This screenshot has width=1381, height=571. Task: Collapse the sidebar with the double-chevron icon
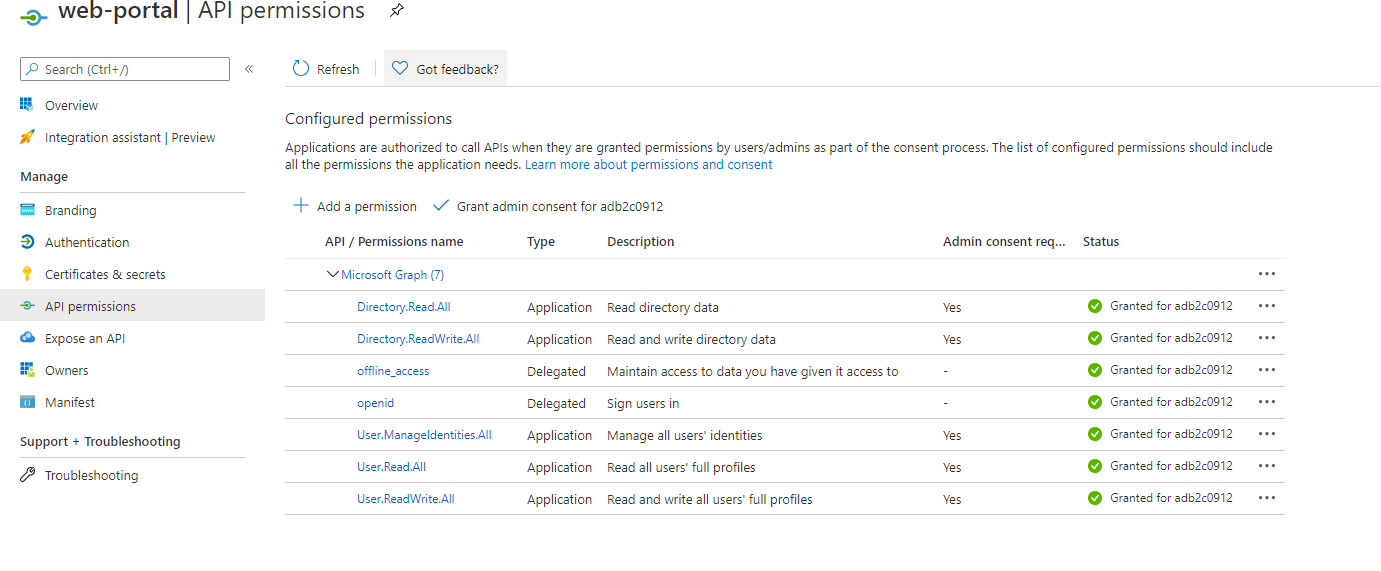point(249,69)
